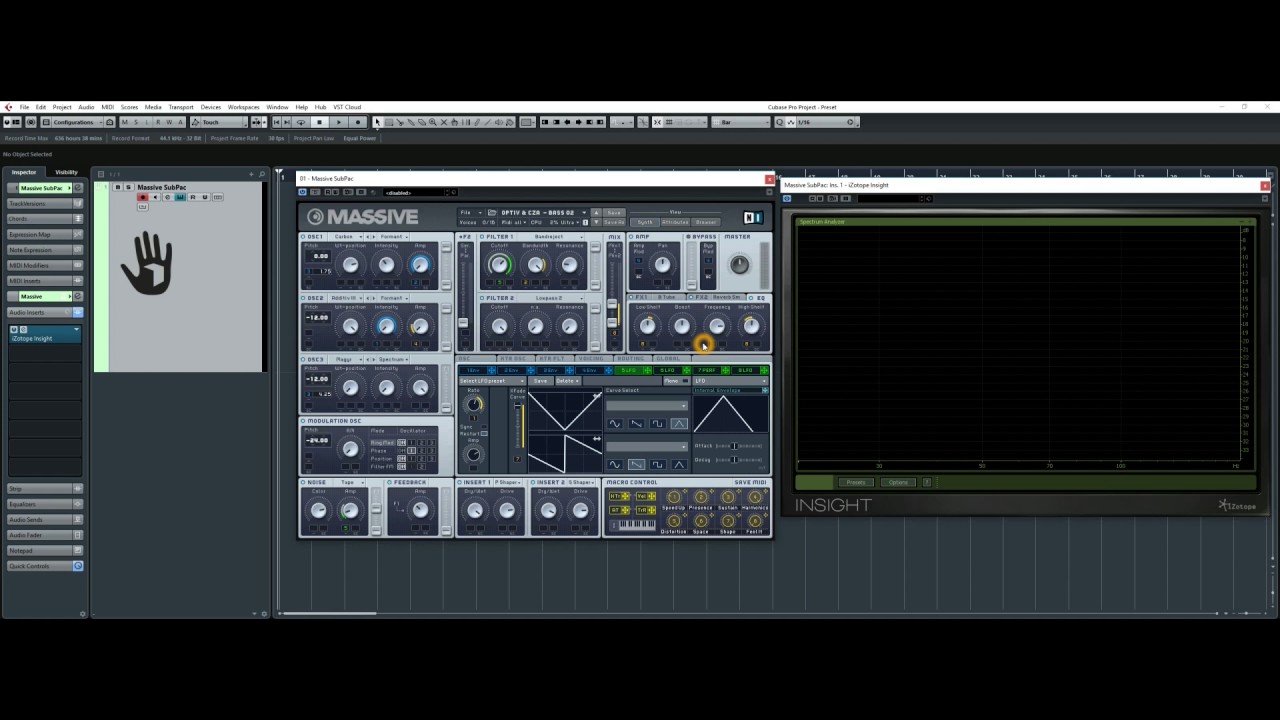1280x720 pixels.
Task: Toggle the Filter 2 power button
Action: pyautogui.click(x=482, y=298)
